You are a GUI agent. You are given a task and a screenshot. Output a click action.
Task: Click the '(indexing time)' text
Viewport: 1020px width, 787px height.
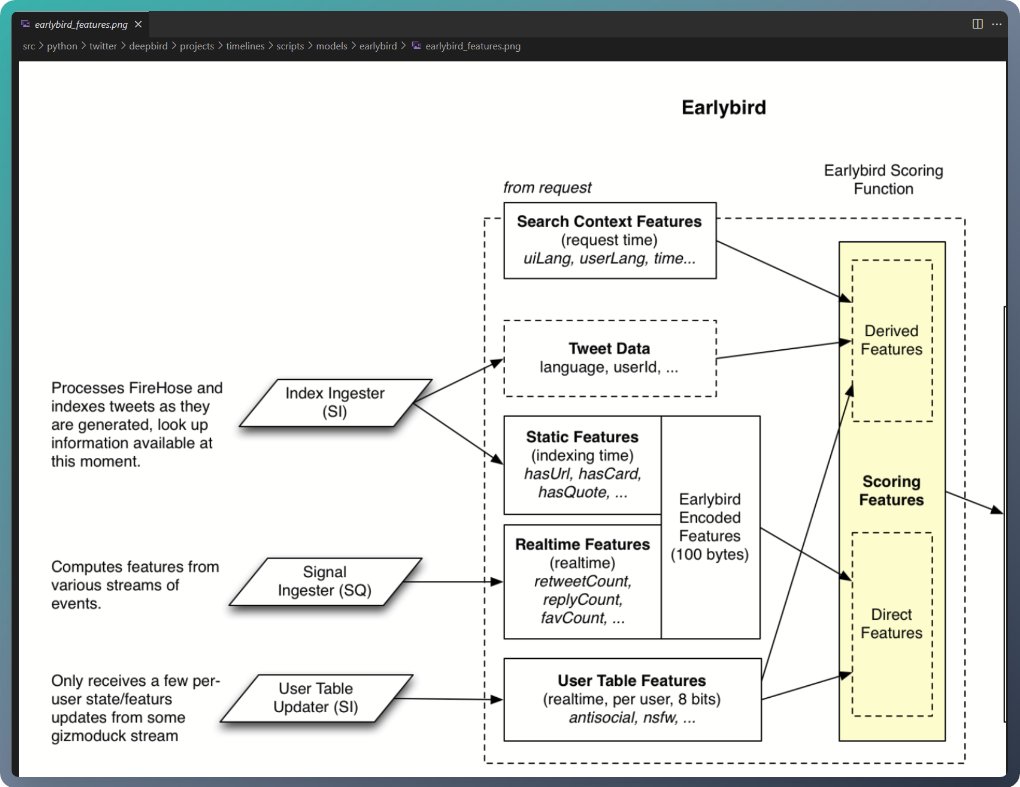(582, 455)
